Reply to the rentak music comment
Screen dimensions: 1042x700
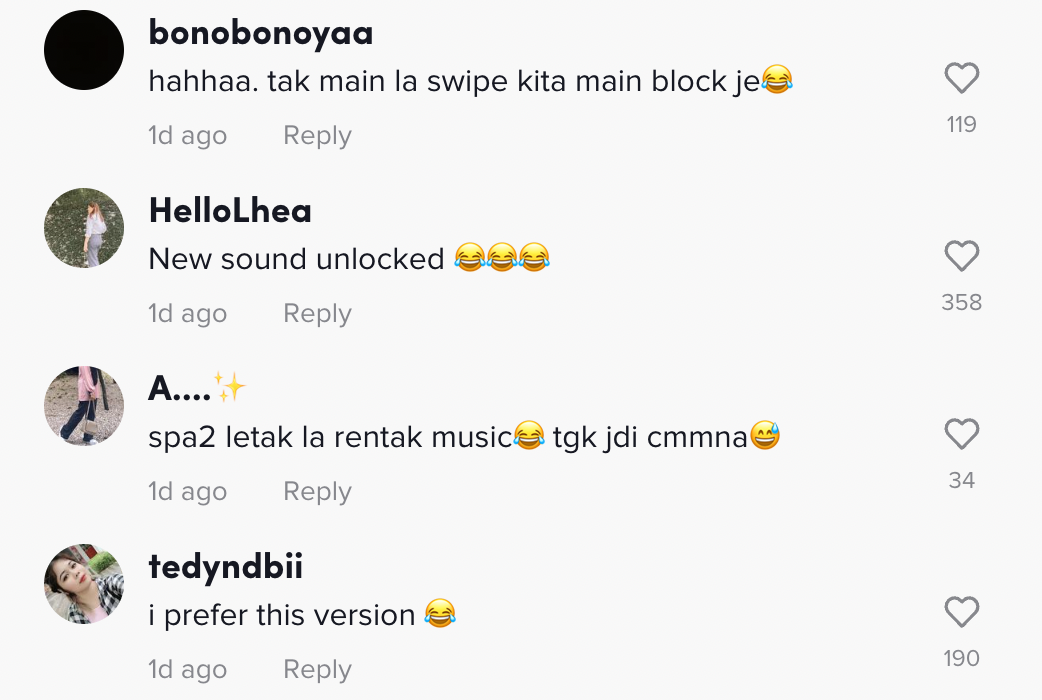(x=317, y=492)
